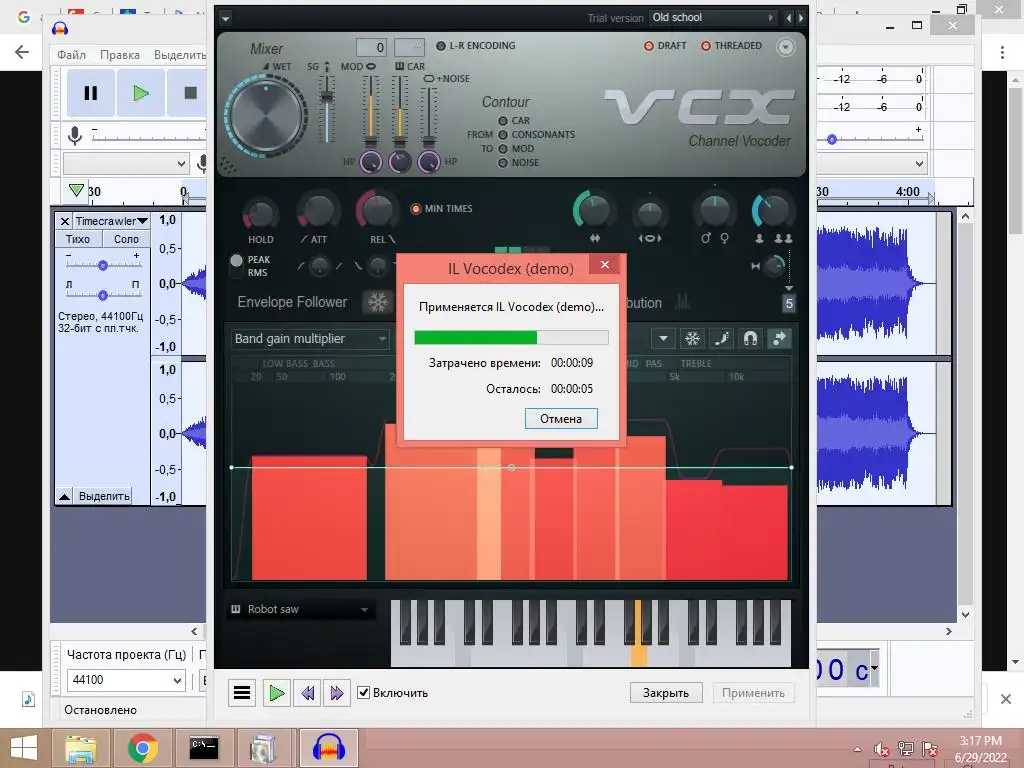The height and width of the screenshot is (768, 1024).
Task: Cancel processing with the Отмена button
Action: coord(561,419)
